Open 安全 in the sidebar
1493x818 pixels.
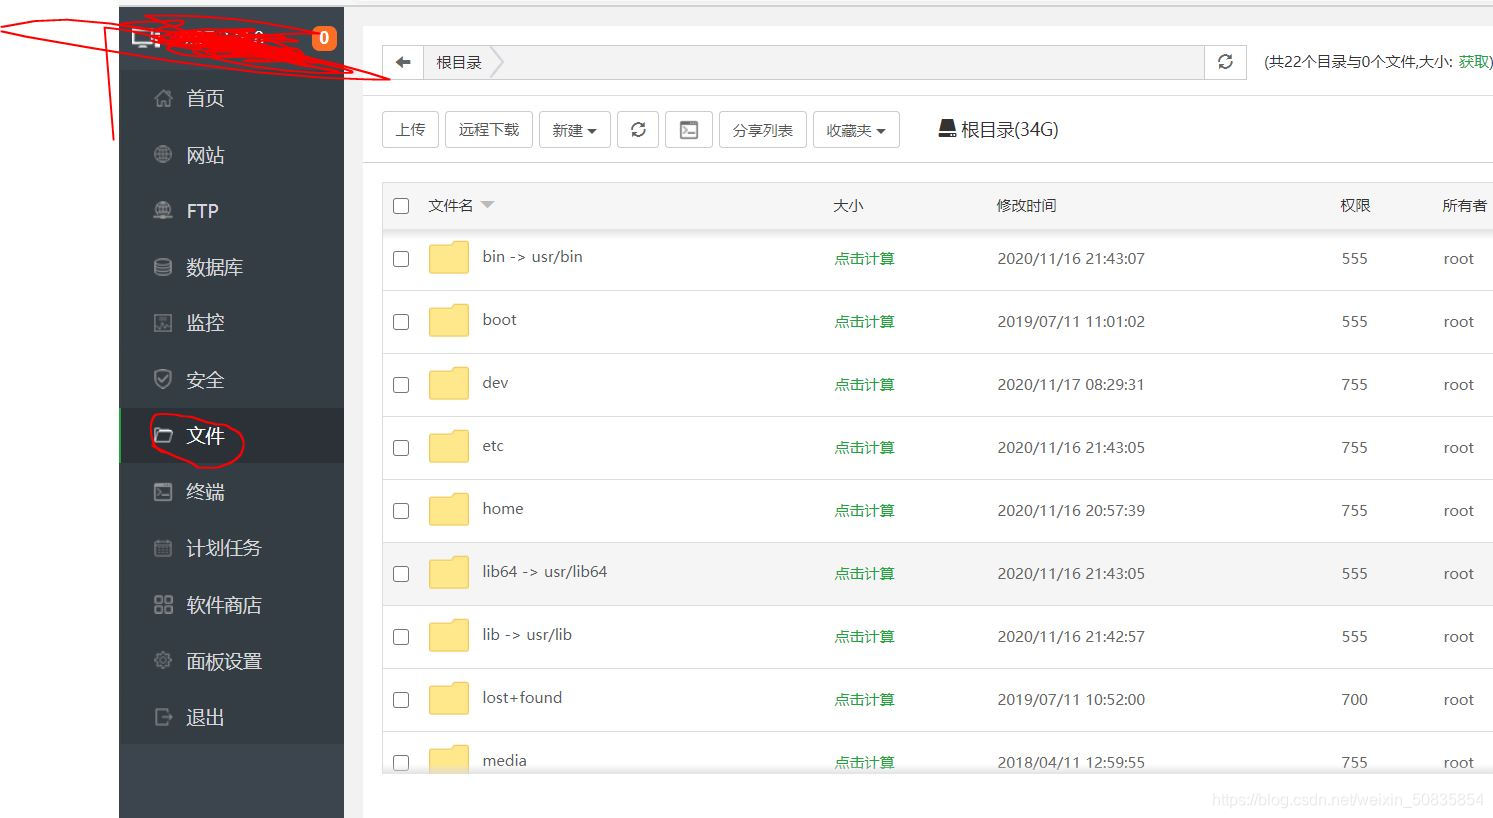[x=231, y=380]
